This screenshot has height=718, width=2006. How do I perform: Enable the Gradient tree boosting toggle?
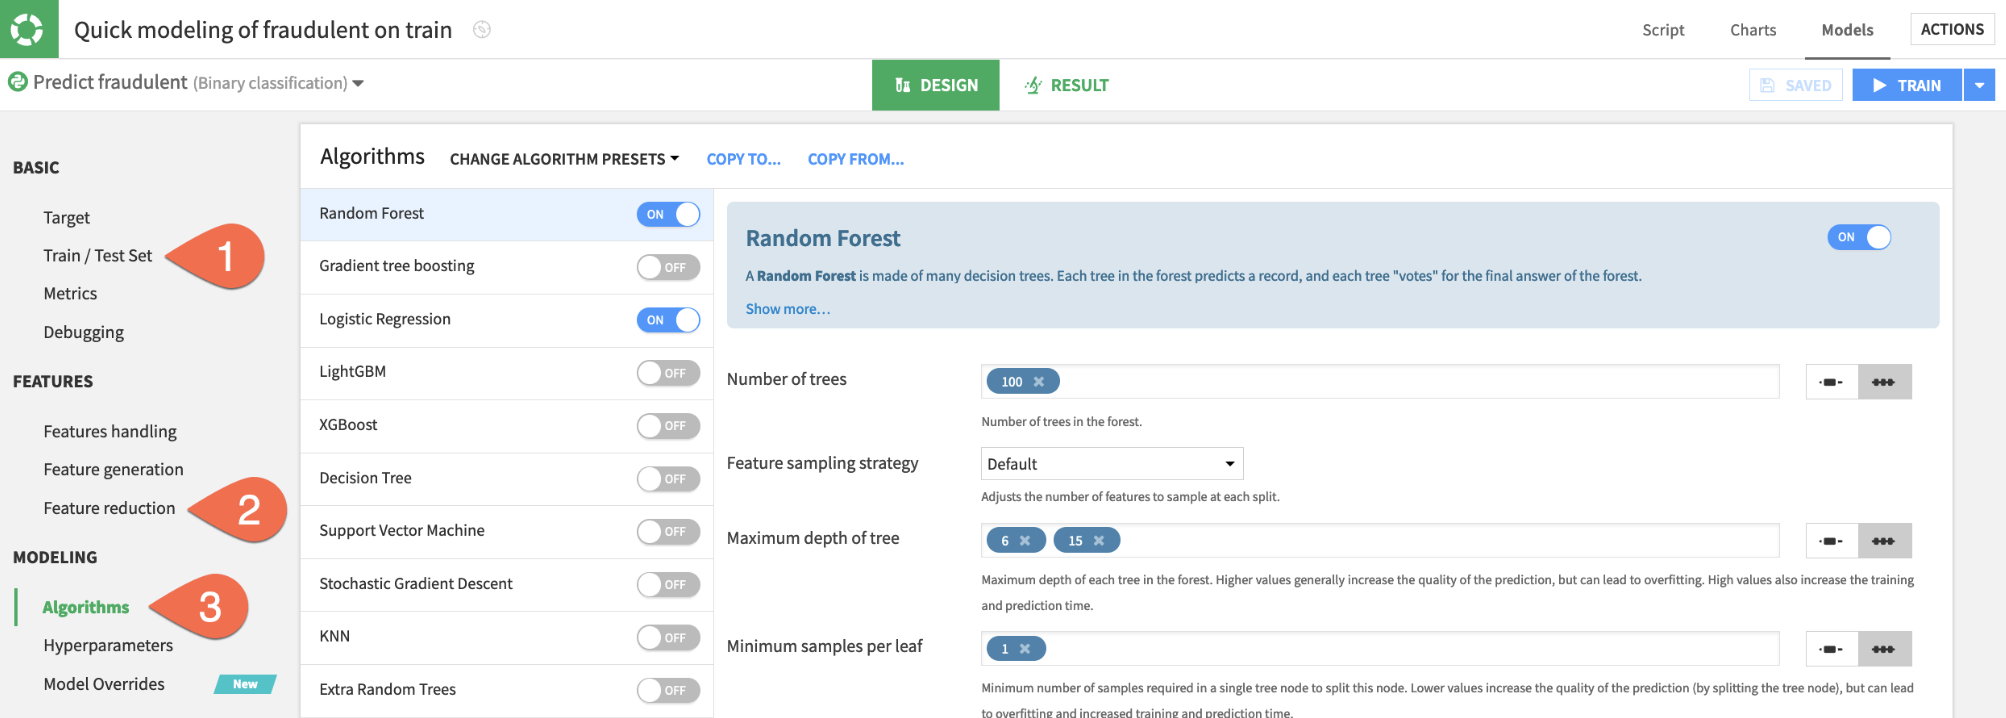[x=668, y=267]
